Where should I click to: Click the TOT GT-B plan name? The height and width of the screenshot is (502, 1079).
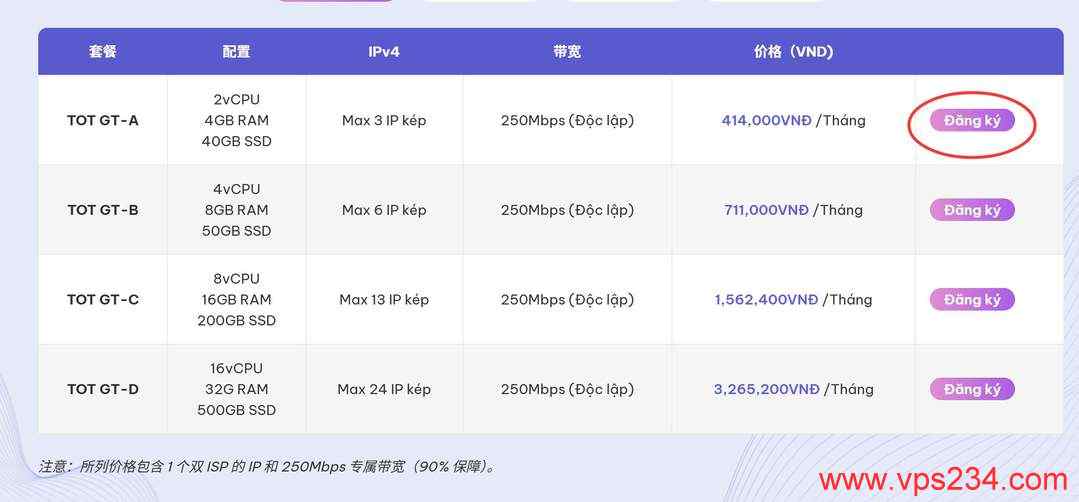tap(103, 210)
